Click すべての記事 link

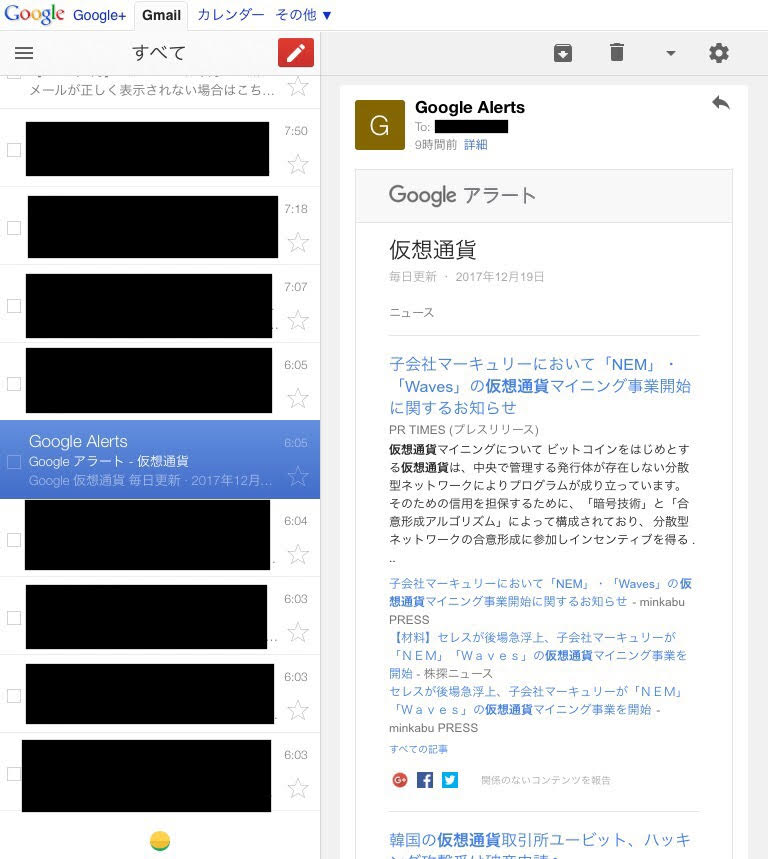[418, 749]
